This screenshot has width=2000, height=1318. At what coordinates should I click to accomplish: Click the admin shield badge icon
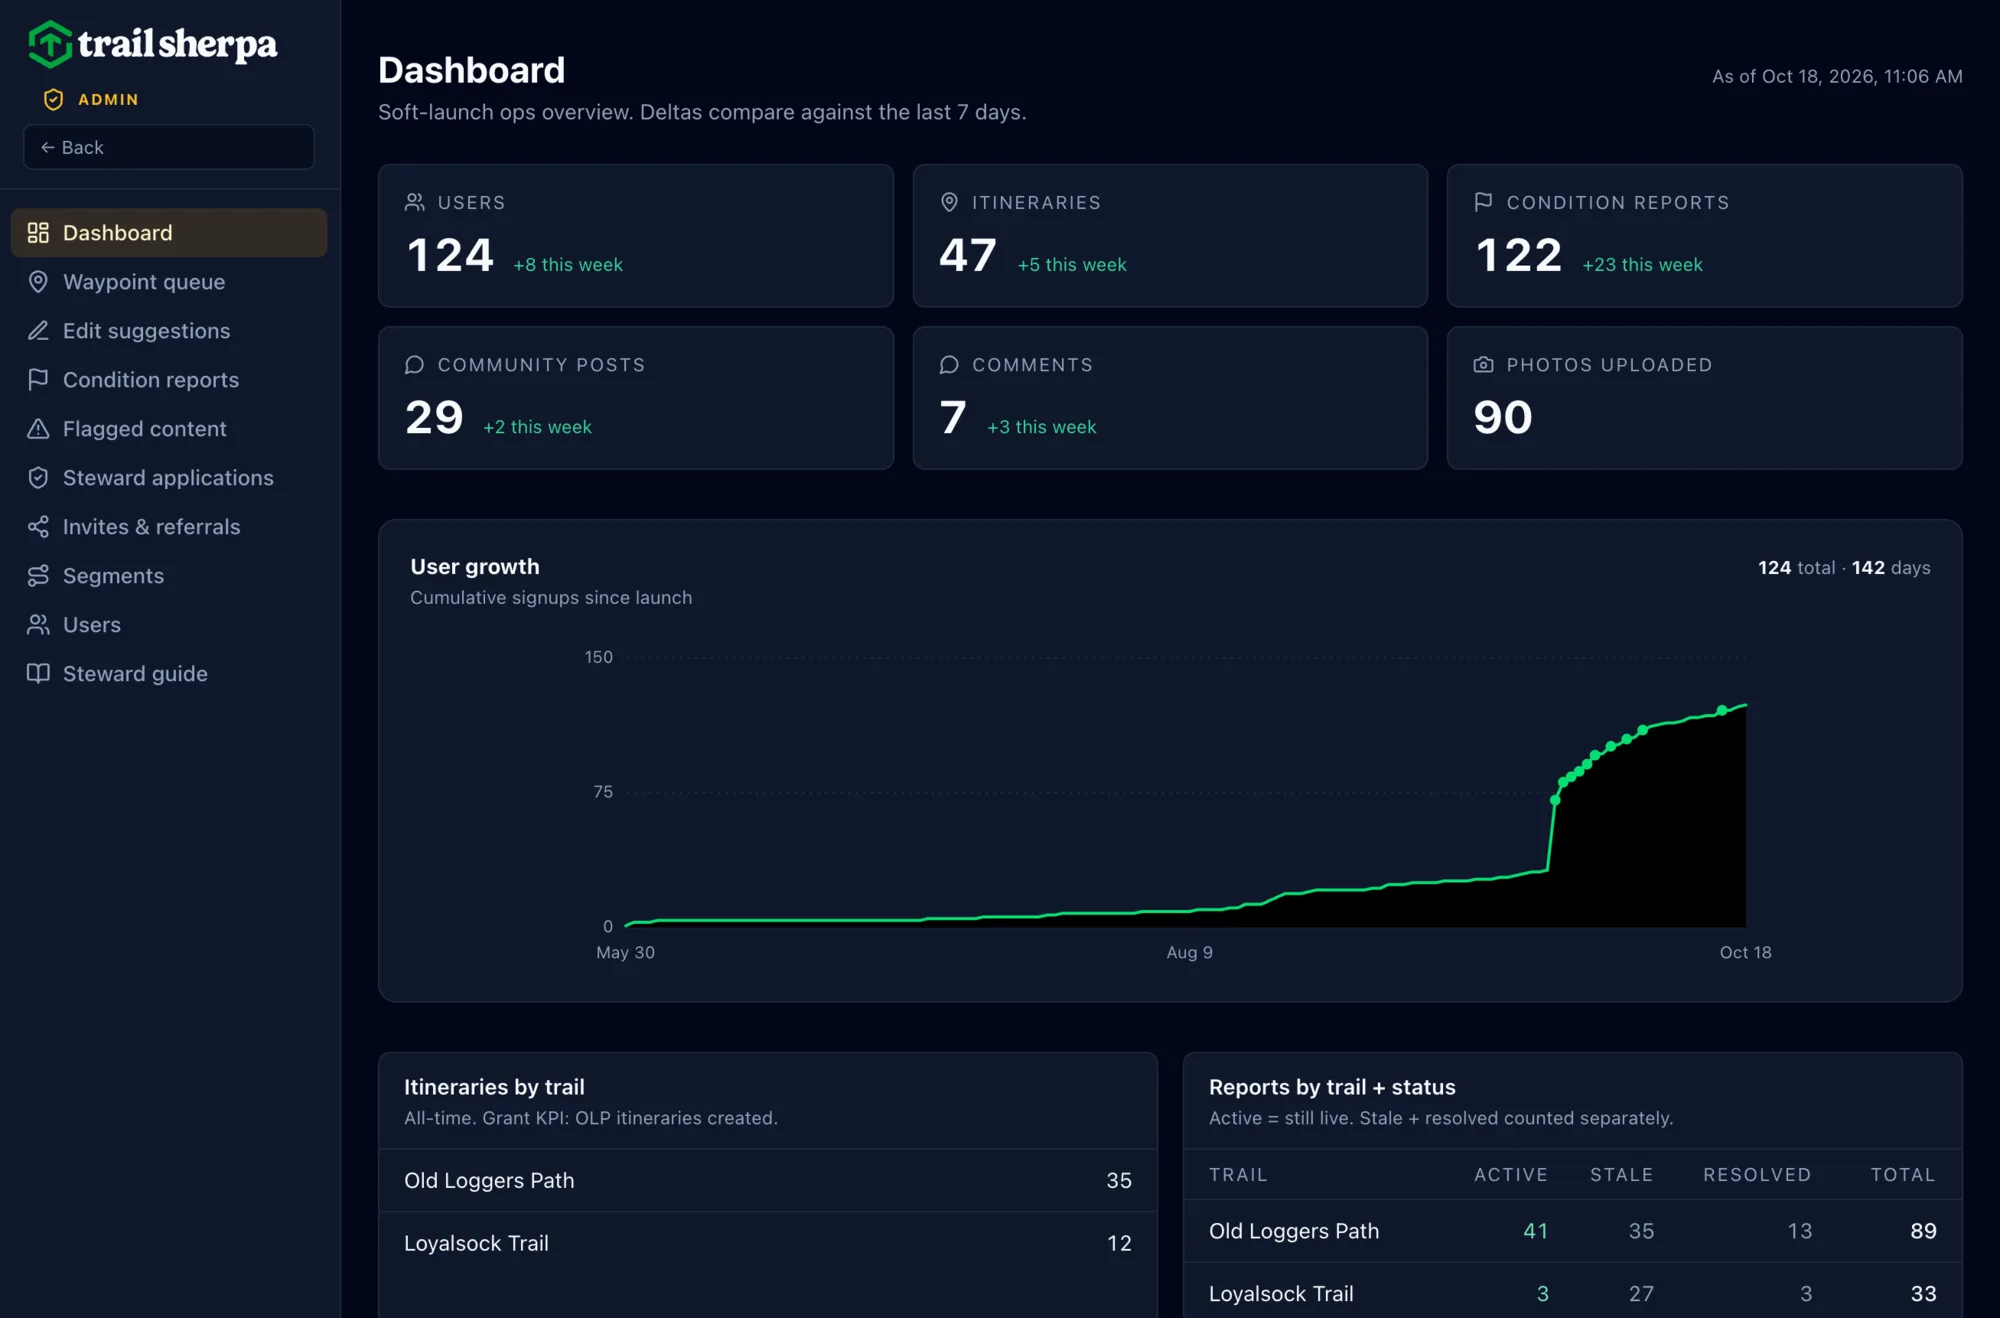[54, 99]
